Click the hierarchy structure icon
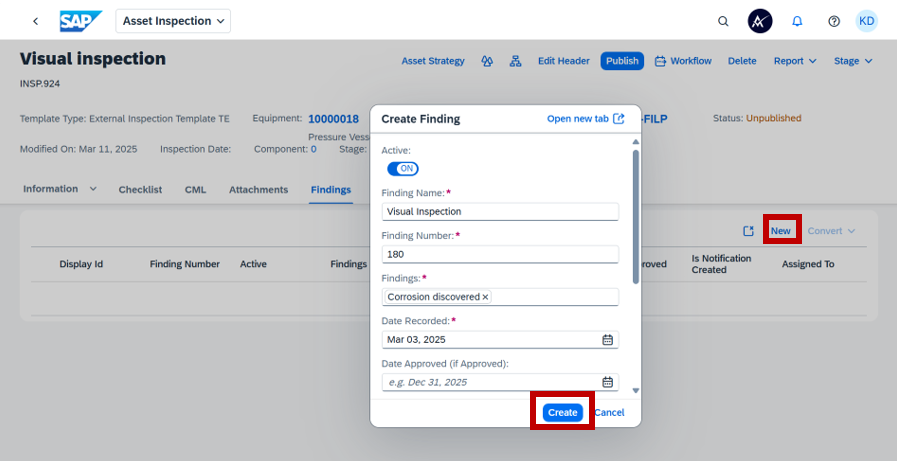 tap(515, 61)
